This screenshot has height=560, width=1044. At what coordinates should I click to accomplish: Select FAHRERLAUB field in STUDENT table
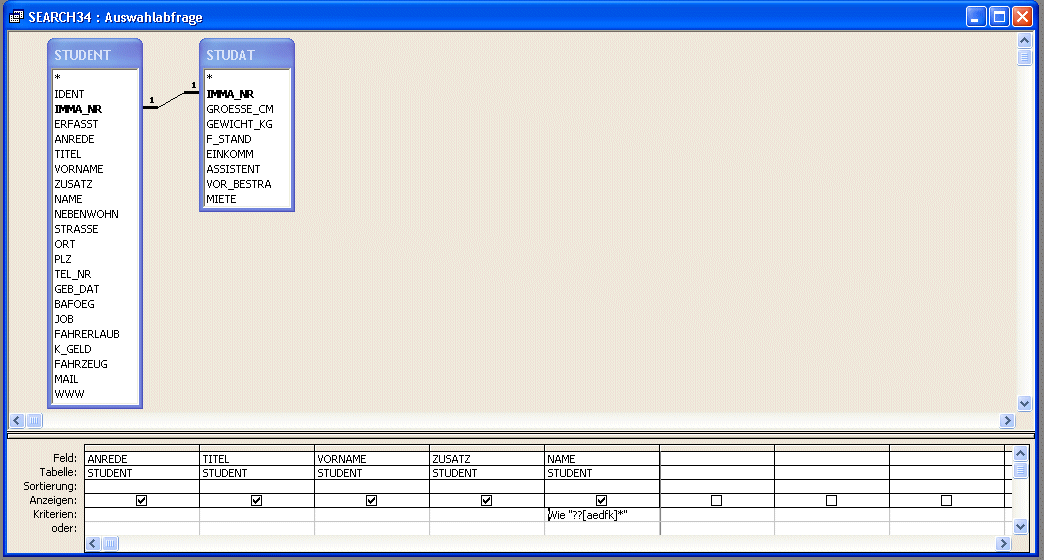87,334
